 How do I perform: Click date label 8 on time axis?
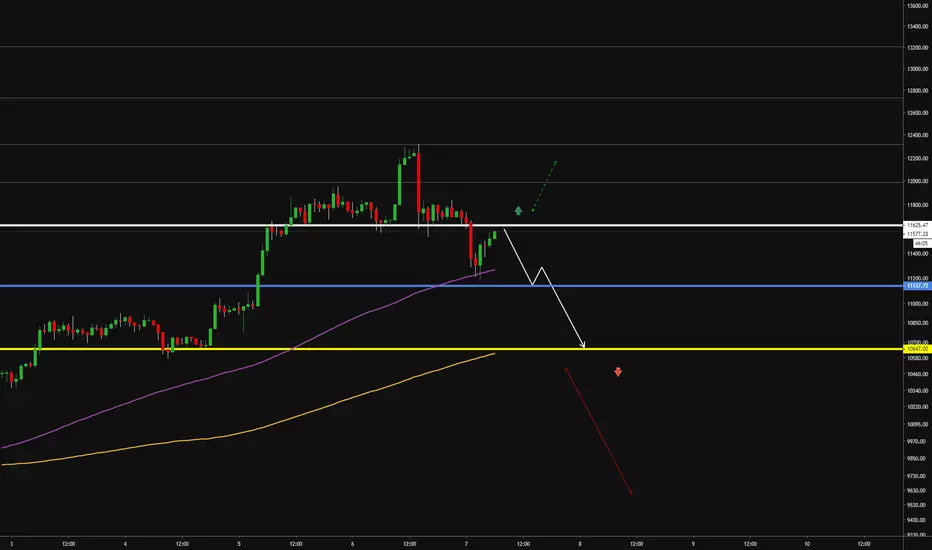tap(580, 543)
